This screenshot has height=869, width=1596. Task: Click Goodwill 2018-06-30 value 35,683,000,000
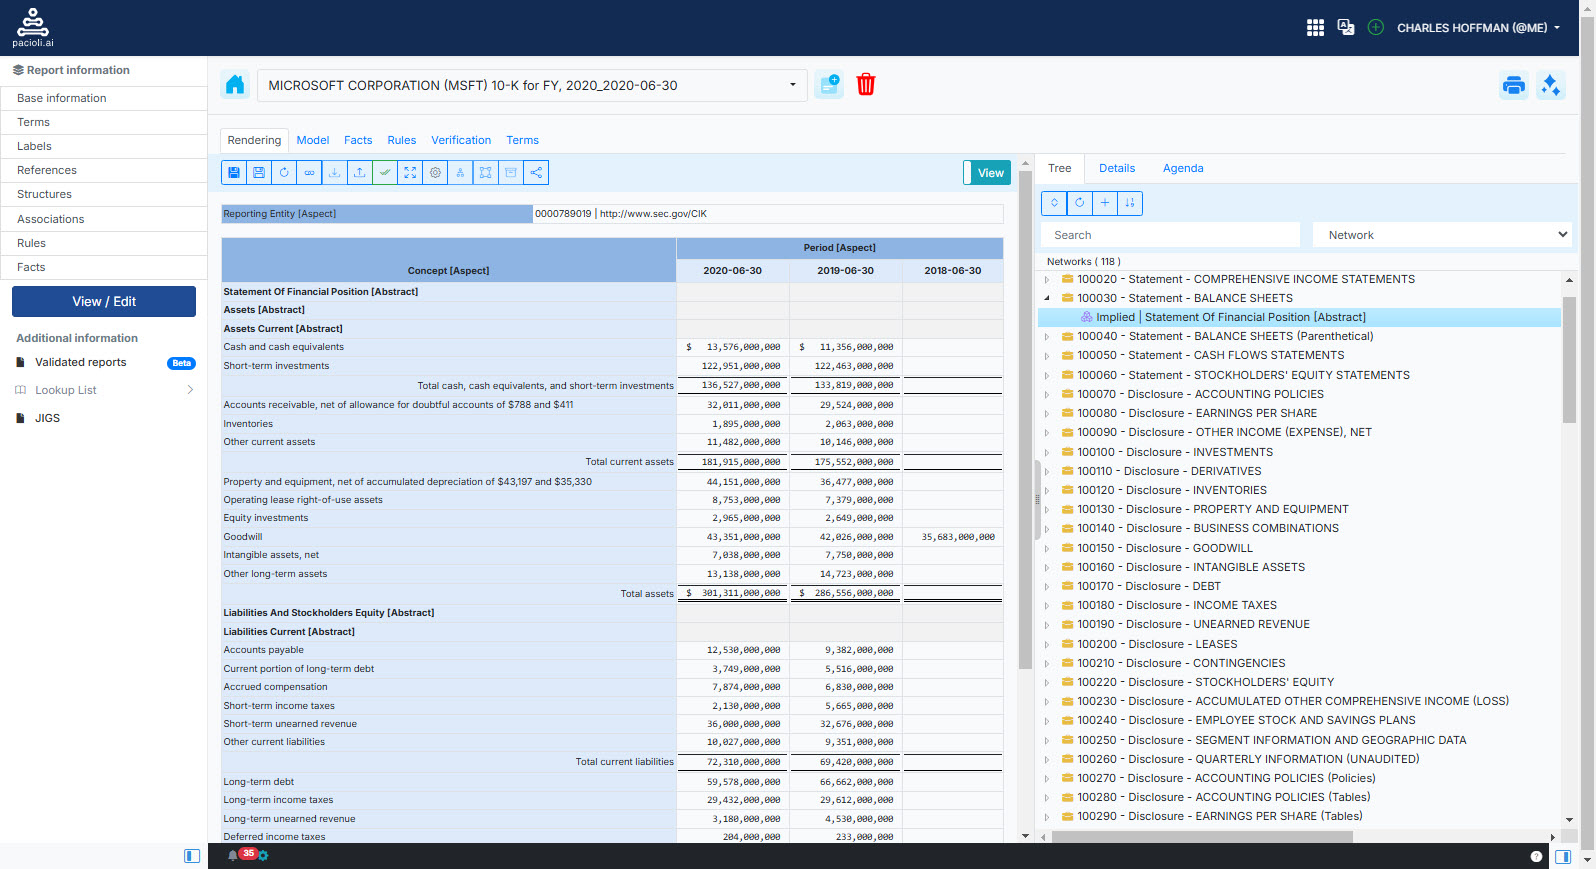pyautogui.click(x=958, y=537)
